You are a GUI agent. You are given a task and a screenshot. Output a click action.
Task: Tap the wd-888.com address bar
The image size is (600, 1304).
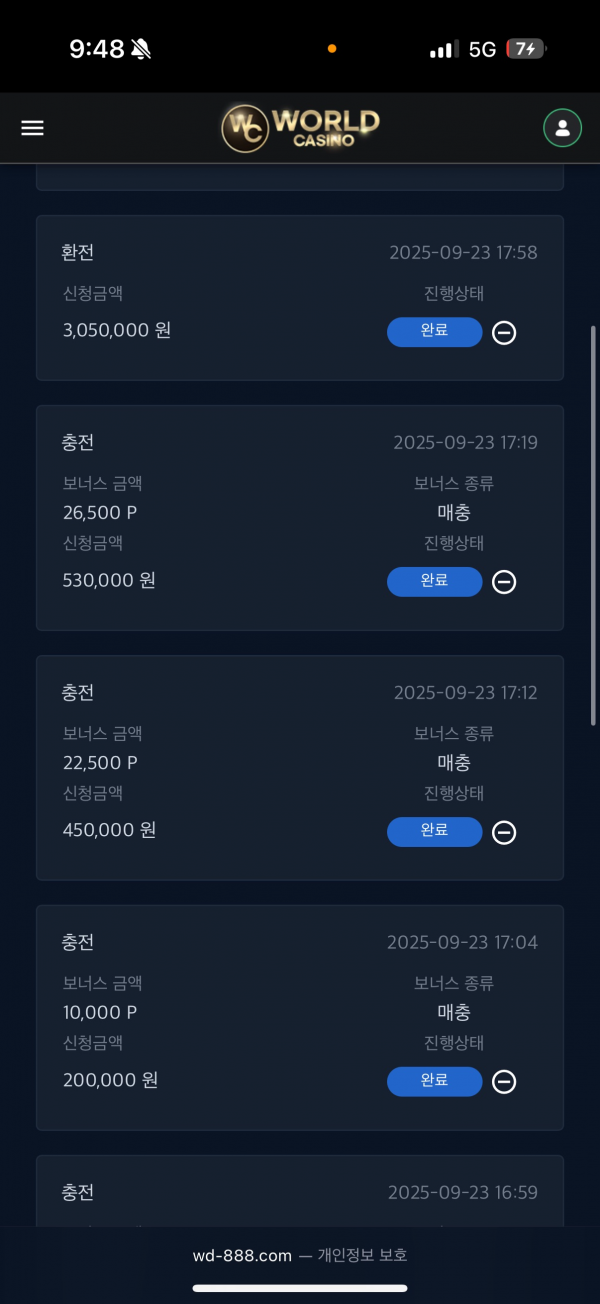coord(300,1255)
